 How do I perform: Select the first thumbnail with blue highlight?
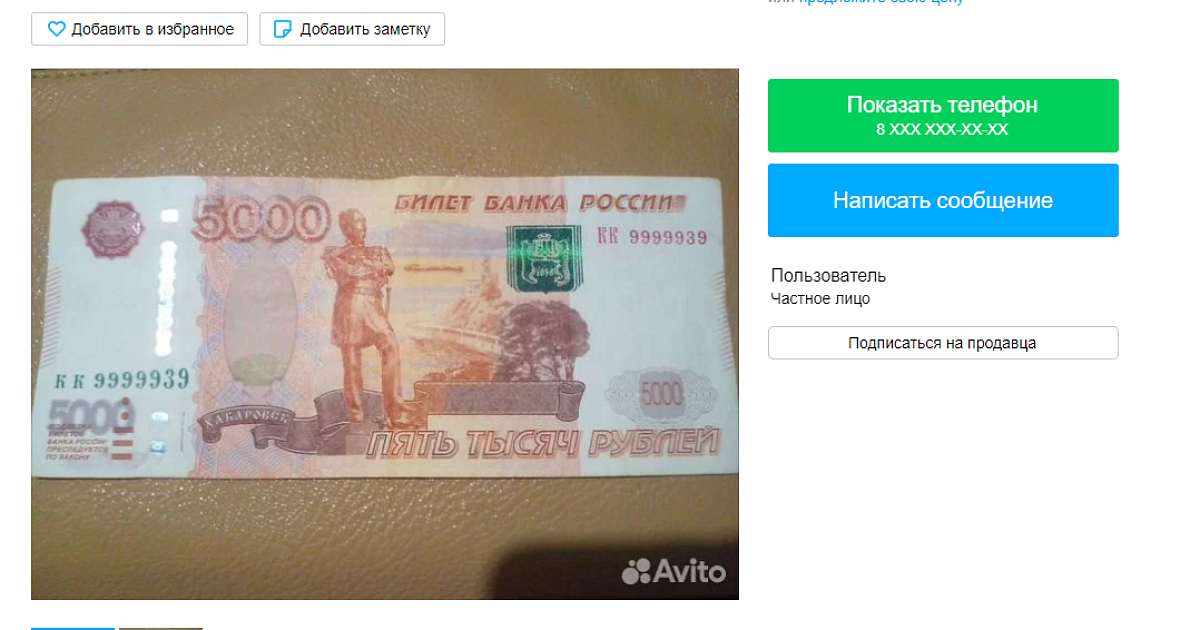(x=73, y=629)
